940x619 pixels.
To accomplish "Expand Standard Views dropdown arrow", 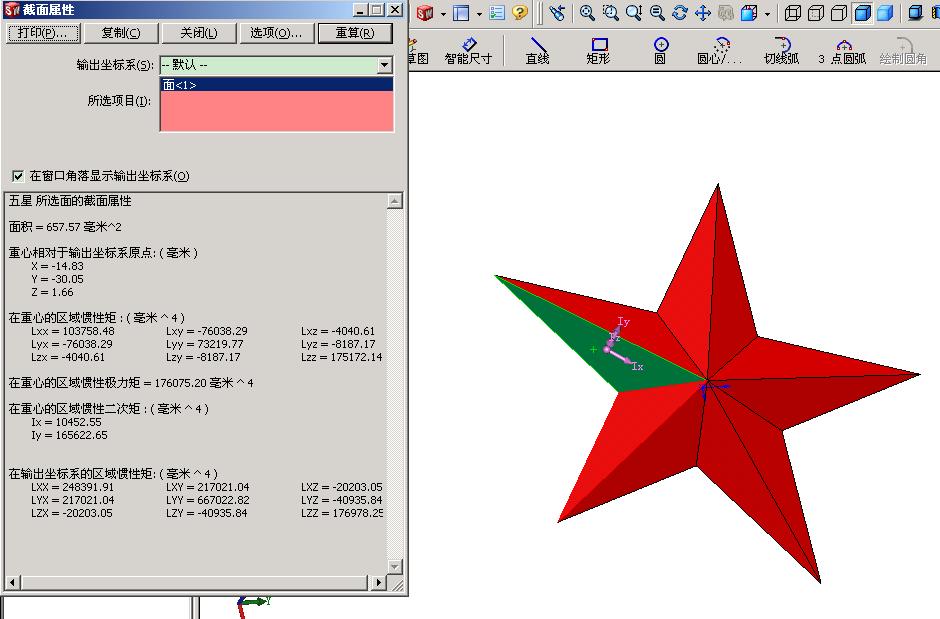I will 767,14.
